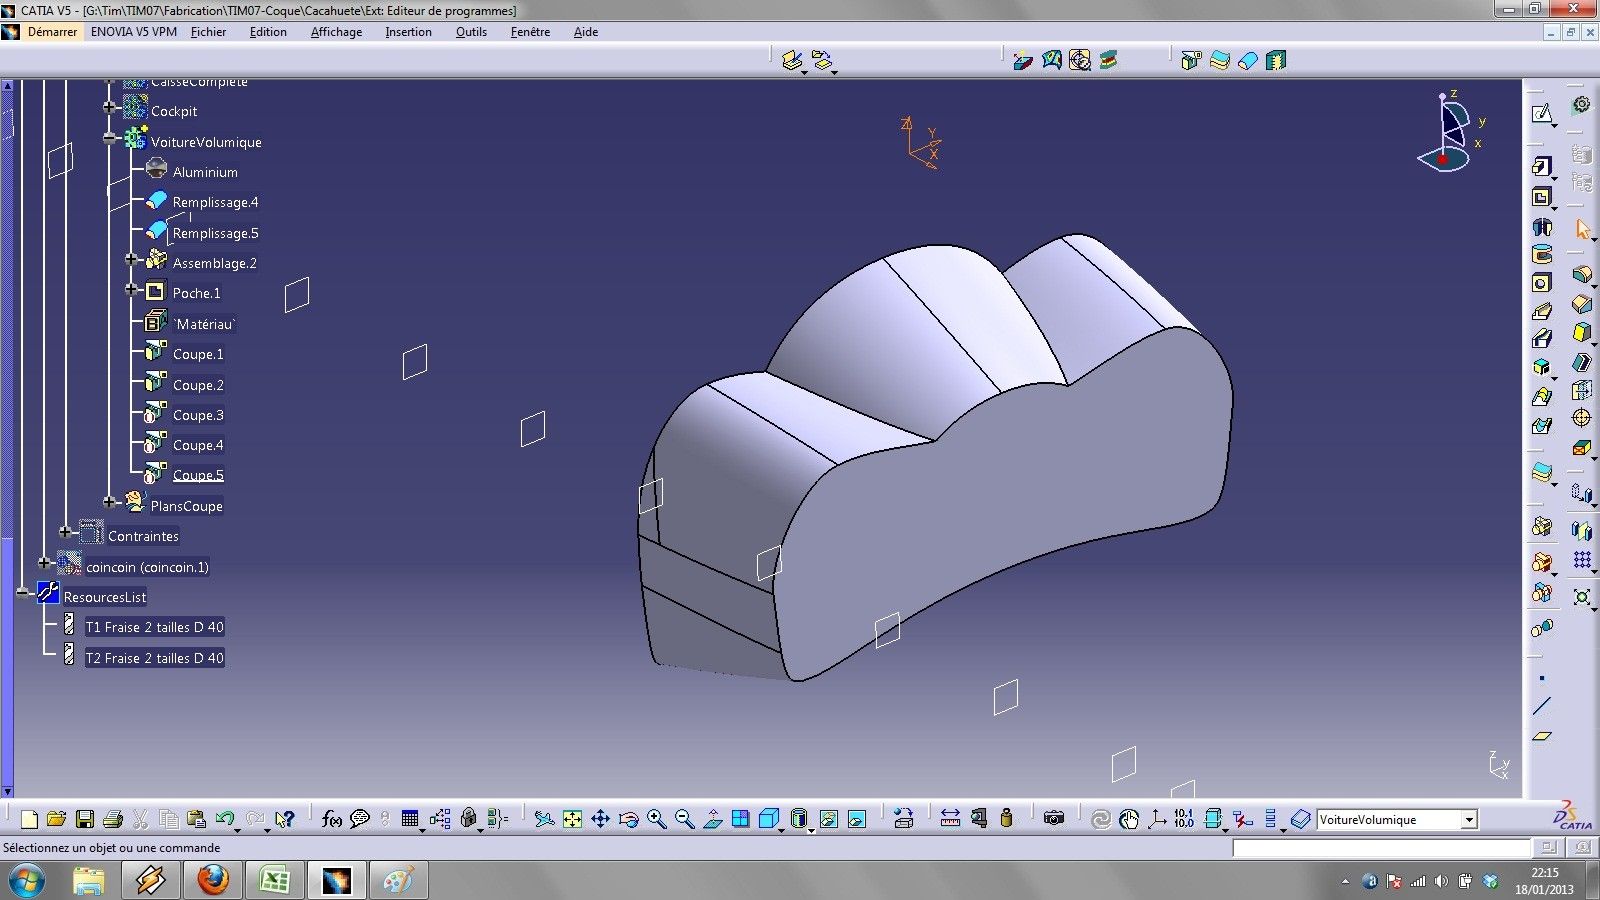The image size is (1600, 900).
Task: Open the Formula f(x) tool
Action: click(332, 820)
